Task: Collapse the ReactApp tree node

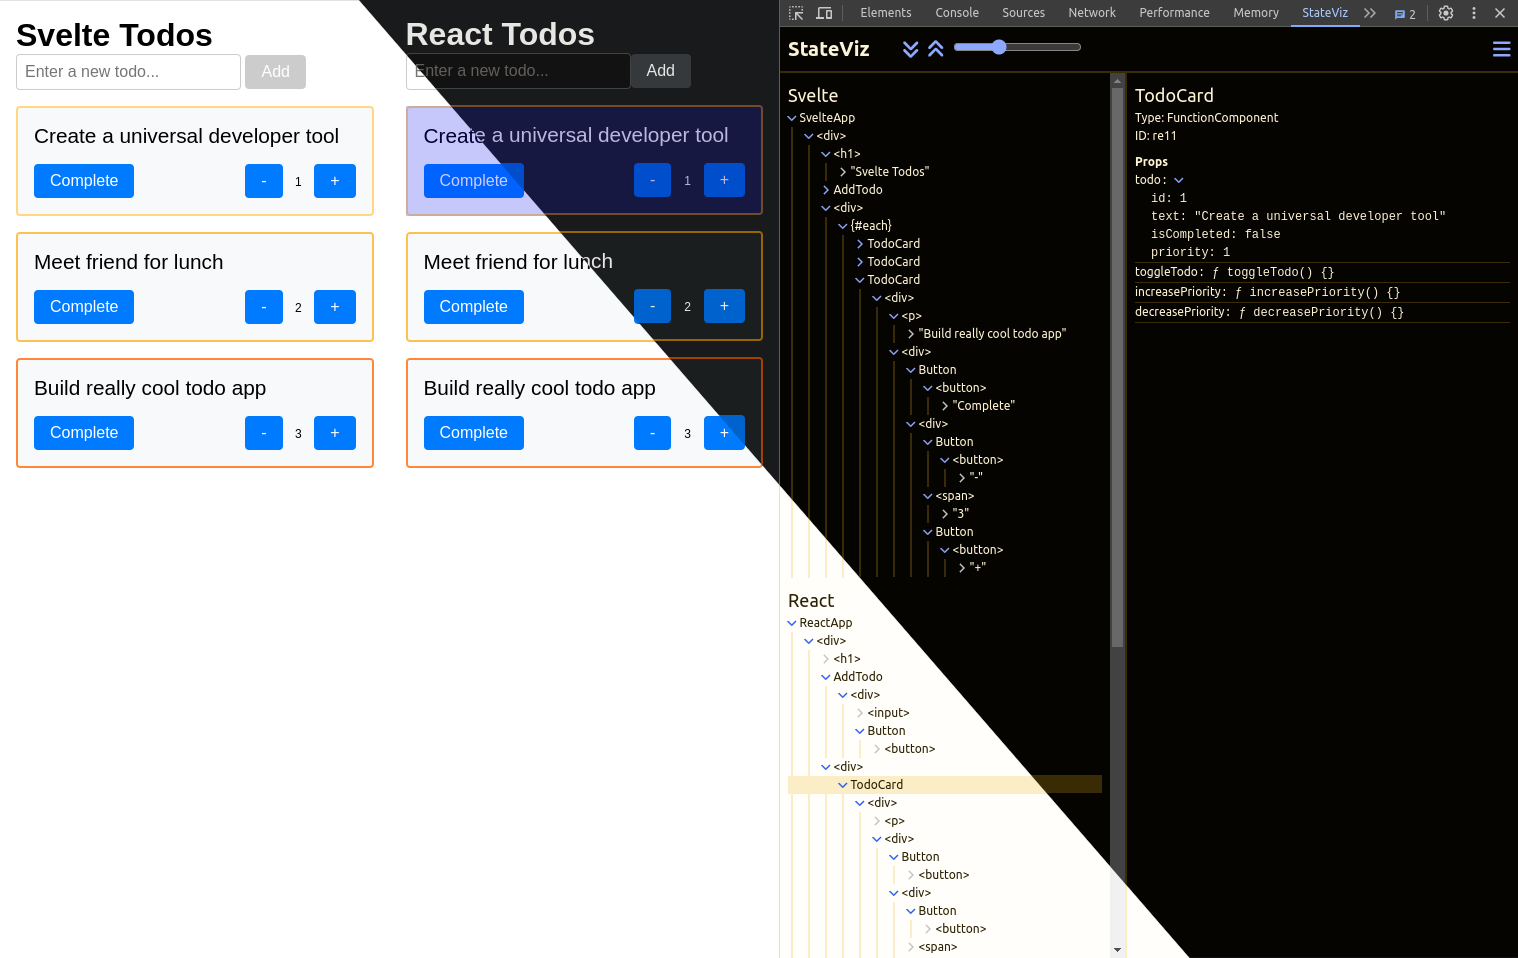Action: point(792,623)
